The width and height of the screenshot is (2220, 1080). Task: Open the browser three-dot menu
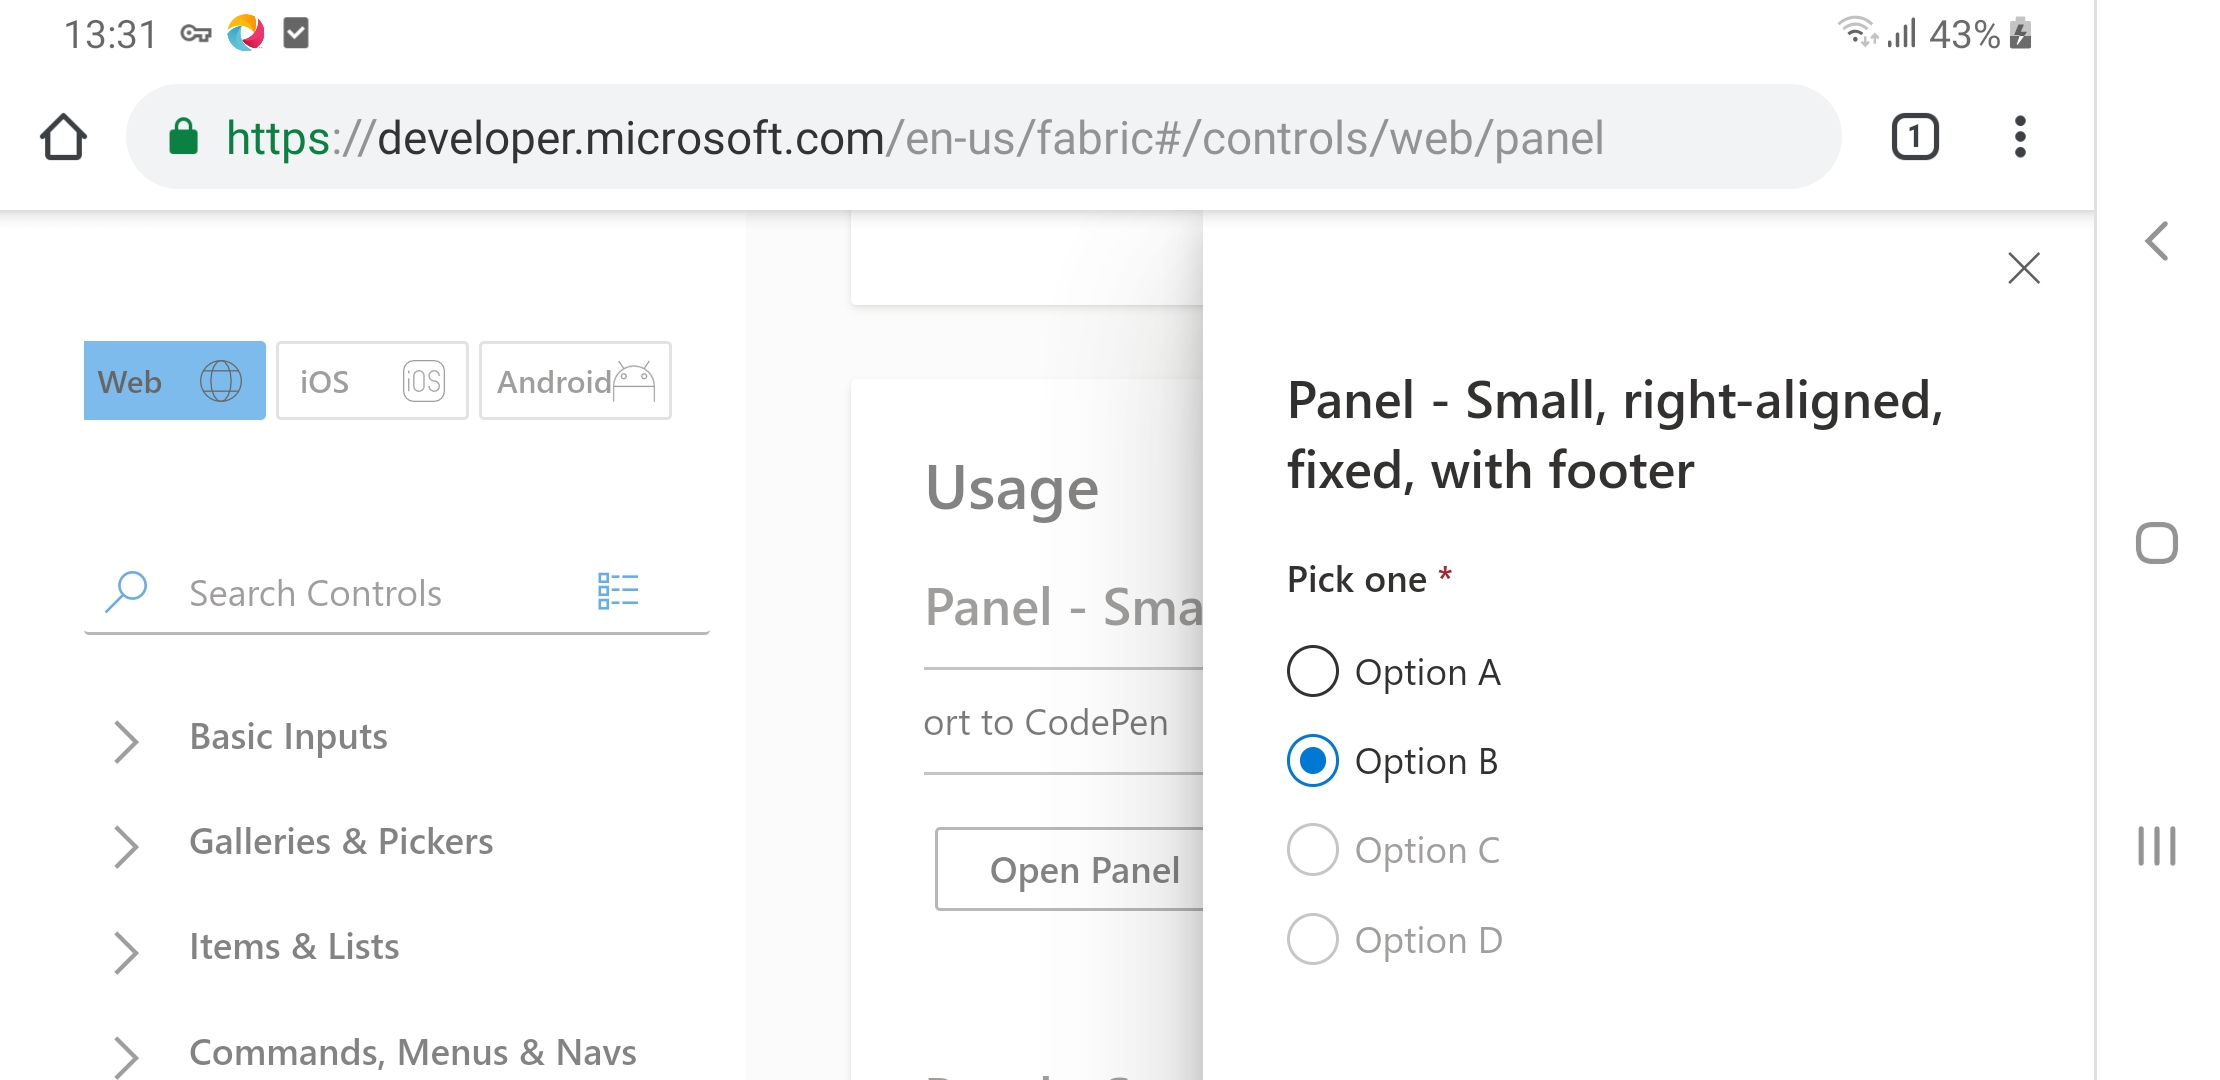2020,137
